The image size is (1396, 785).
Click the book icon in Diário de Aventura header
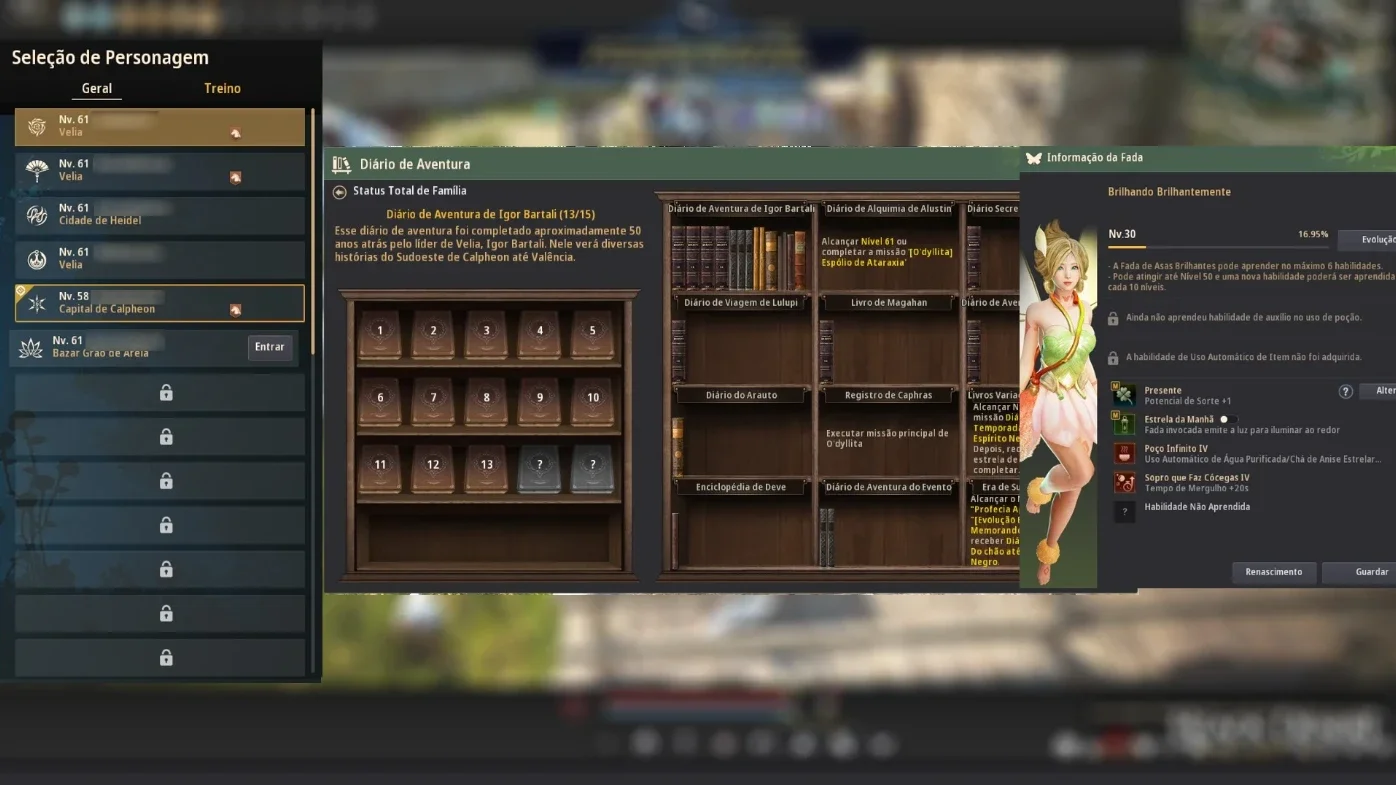[x=342, y=165]
